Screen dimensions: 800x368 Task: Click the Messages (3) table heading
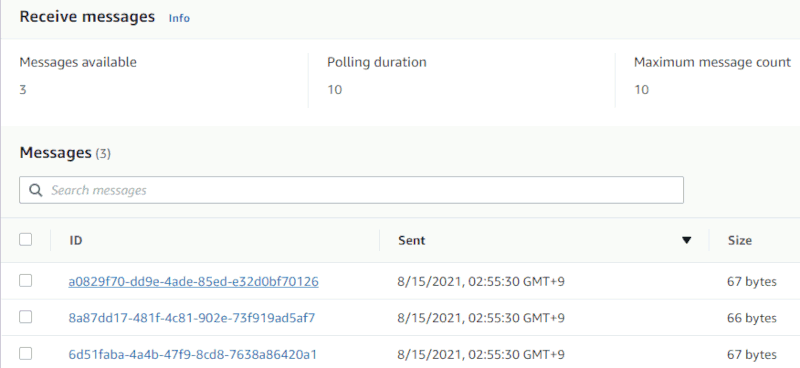65,153
